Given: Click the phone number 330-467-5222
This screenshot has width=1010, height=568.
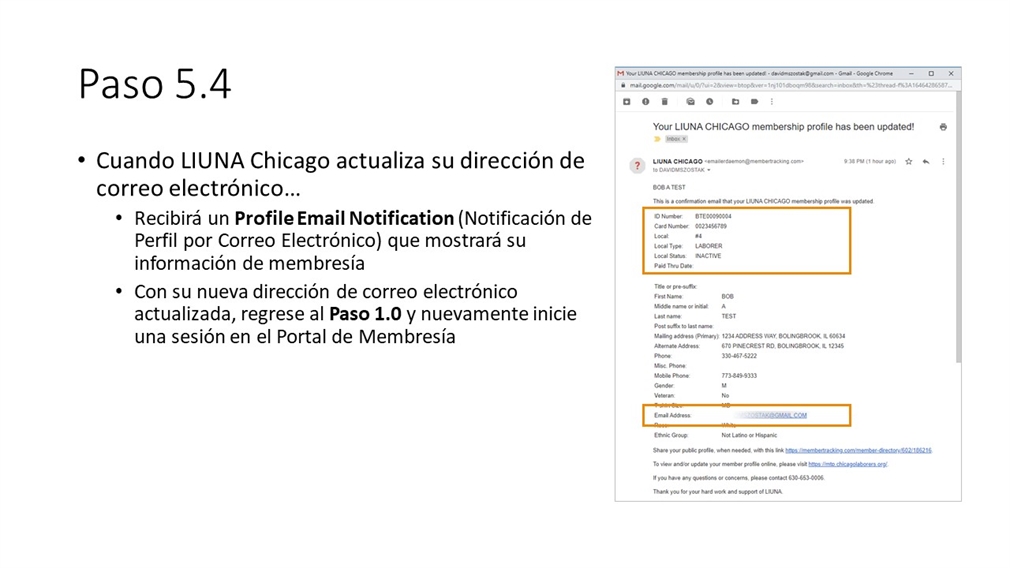Looking at the screenshot, I should tap(739, 355).
